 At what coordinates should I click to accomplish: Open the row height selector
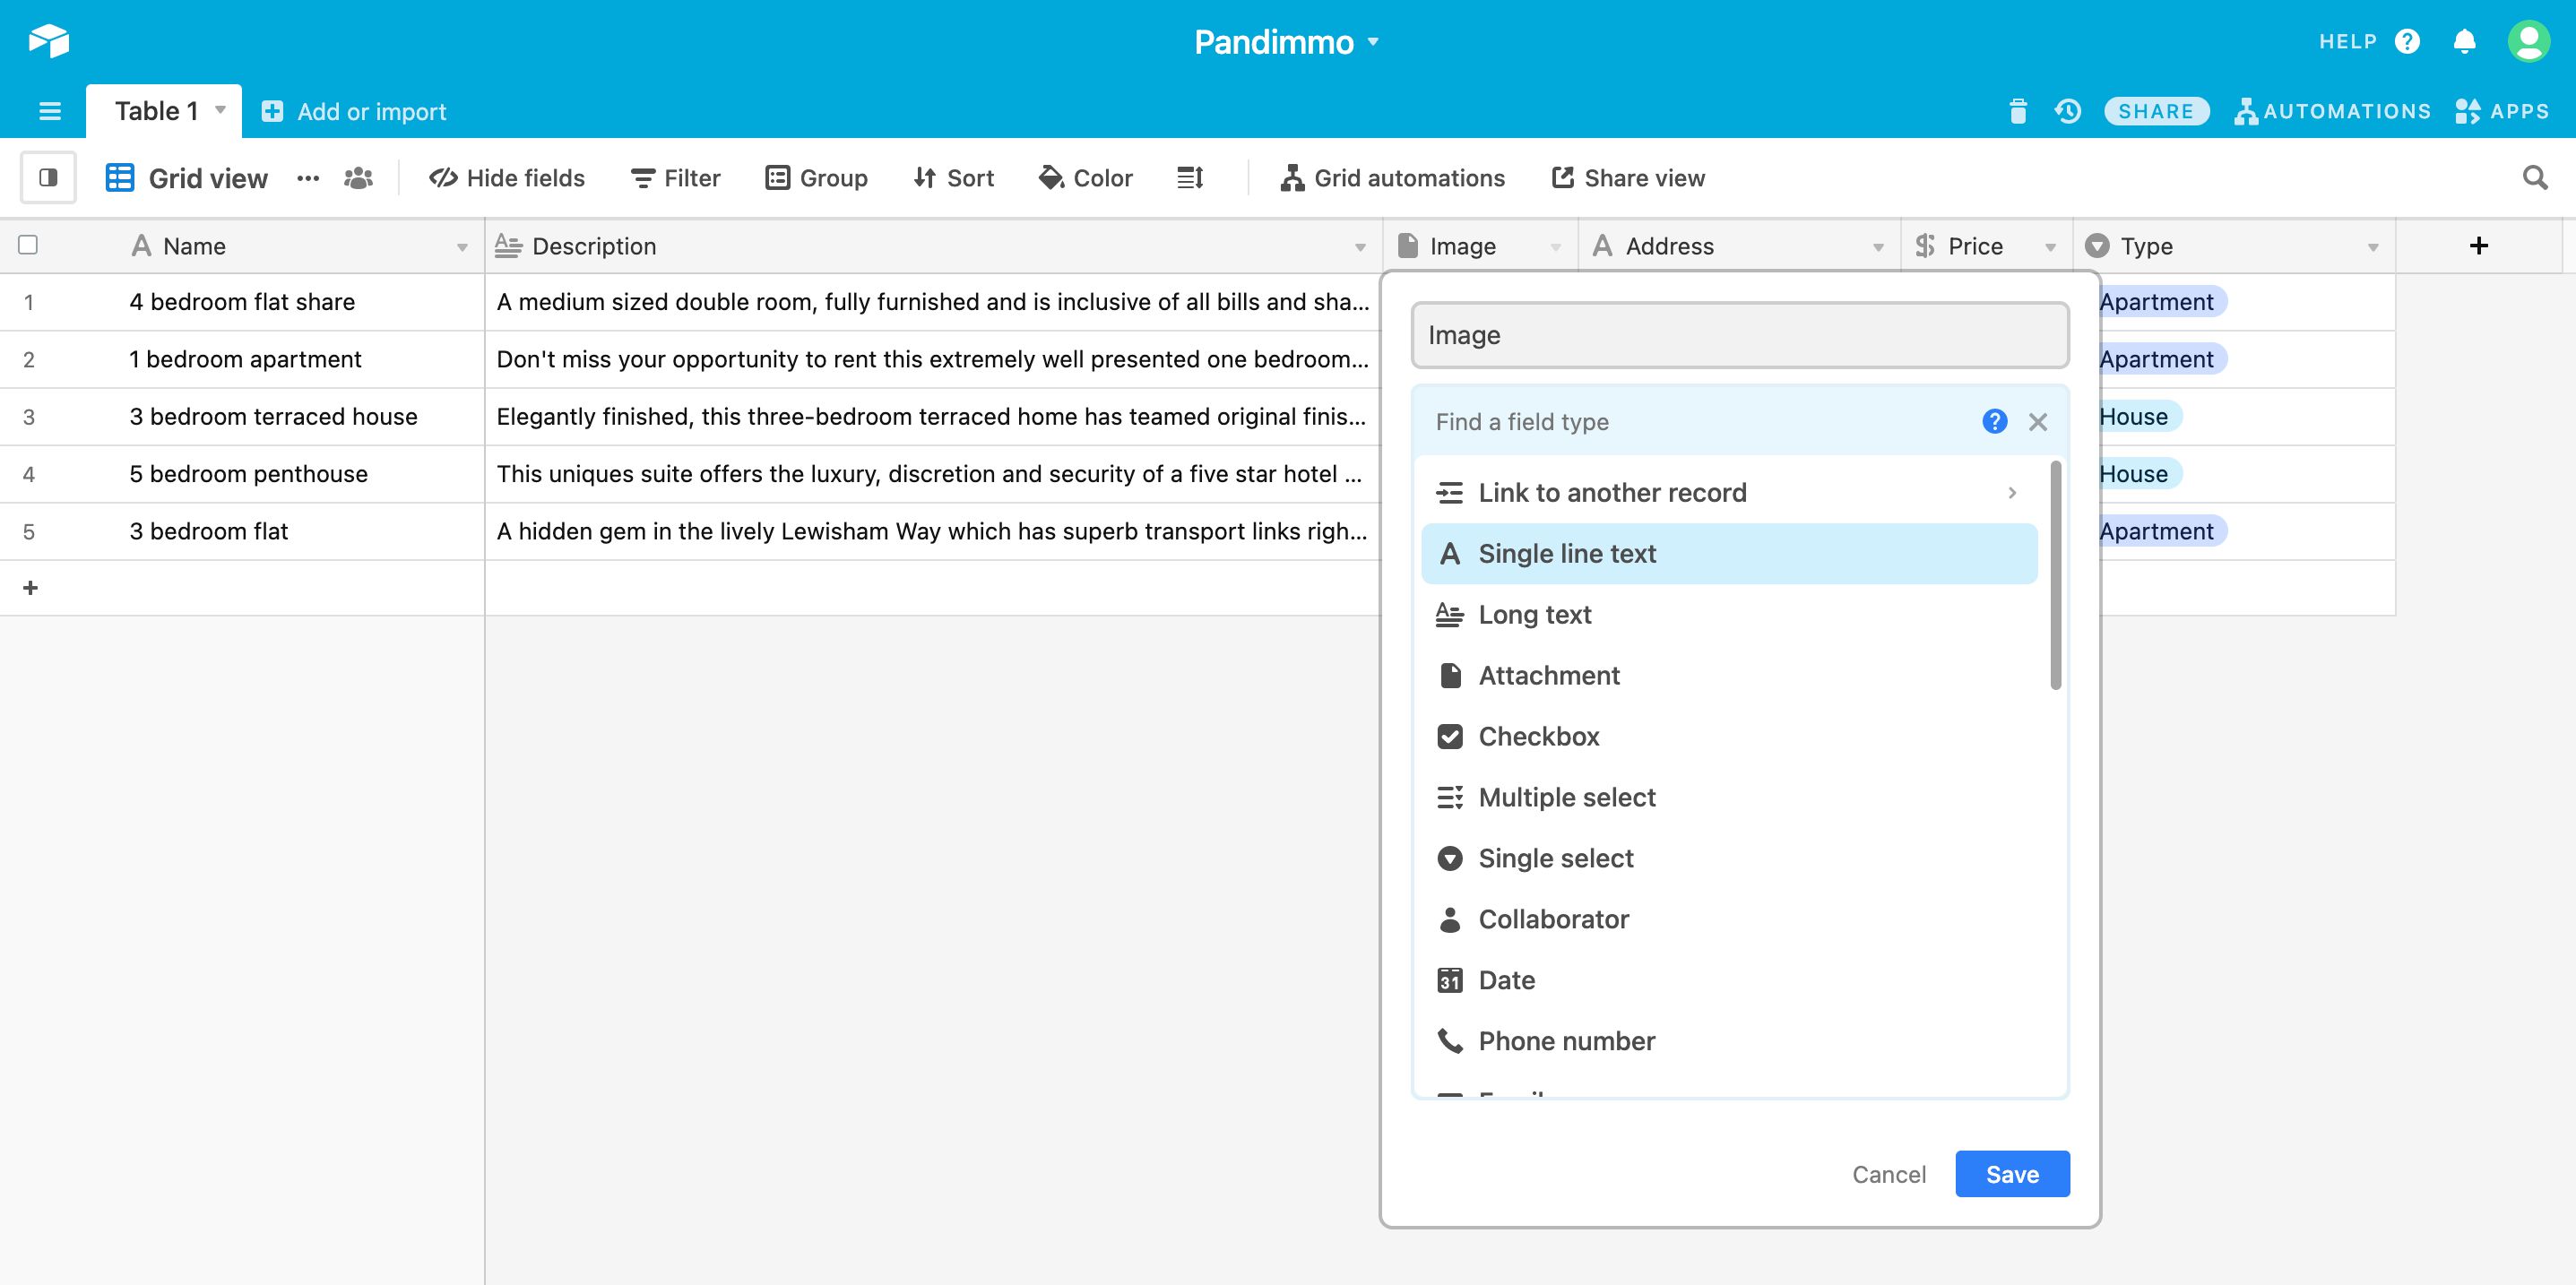tap(1190, 177)
